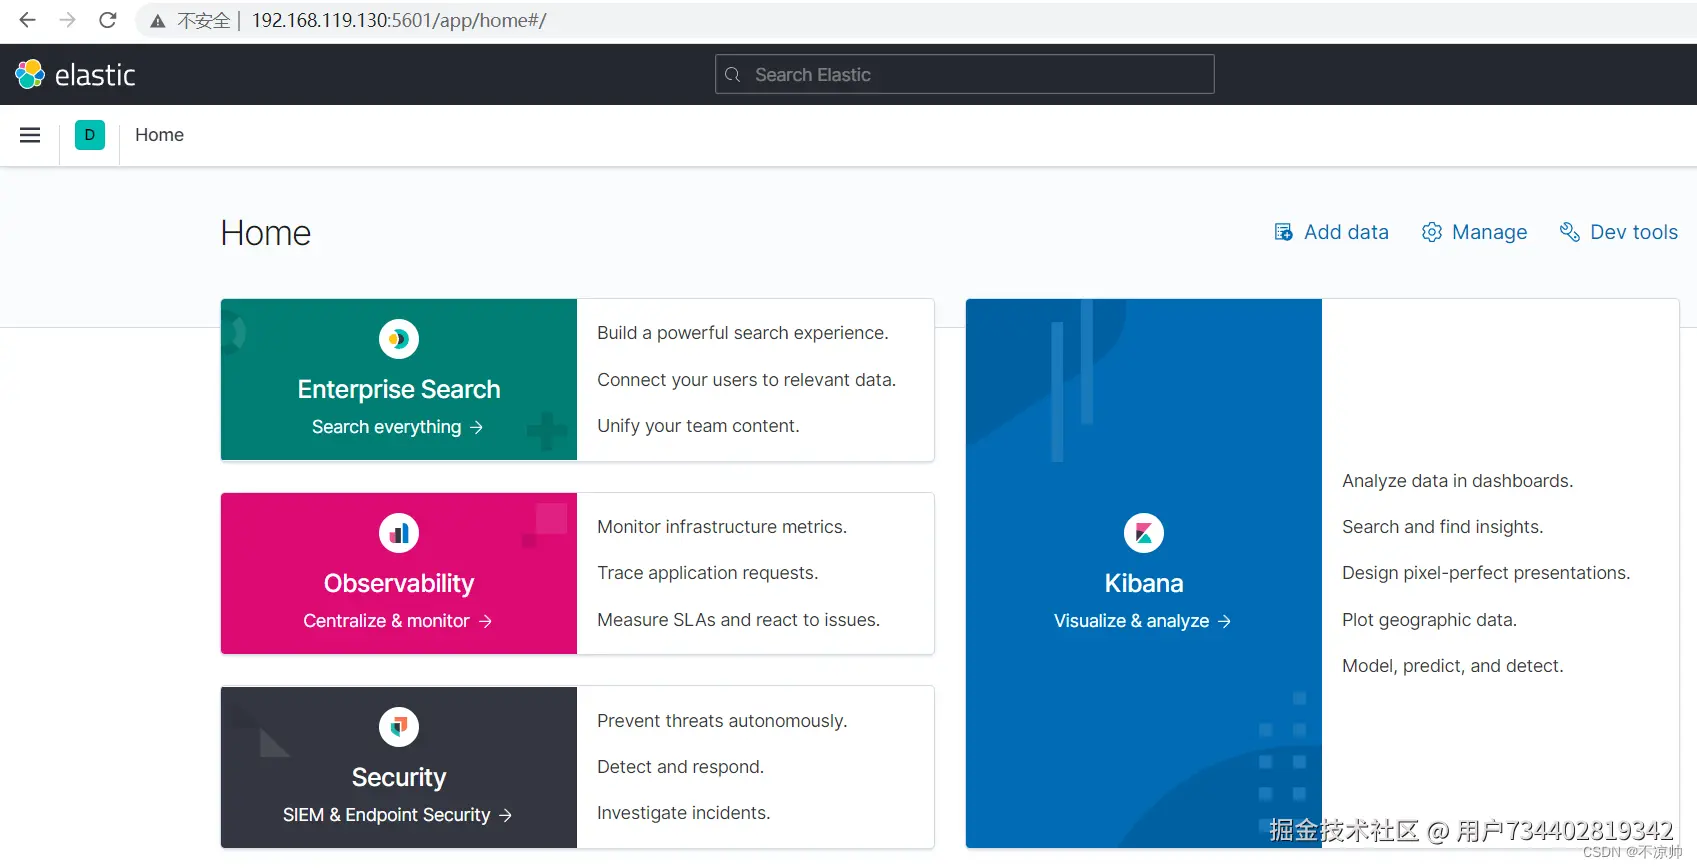The height and width of the screenshot is (868, 1697).
Task: Click 'Measure SLAs and react to issues.' text
Action: click(738, 620)
